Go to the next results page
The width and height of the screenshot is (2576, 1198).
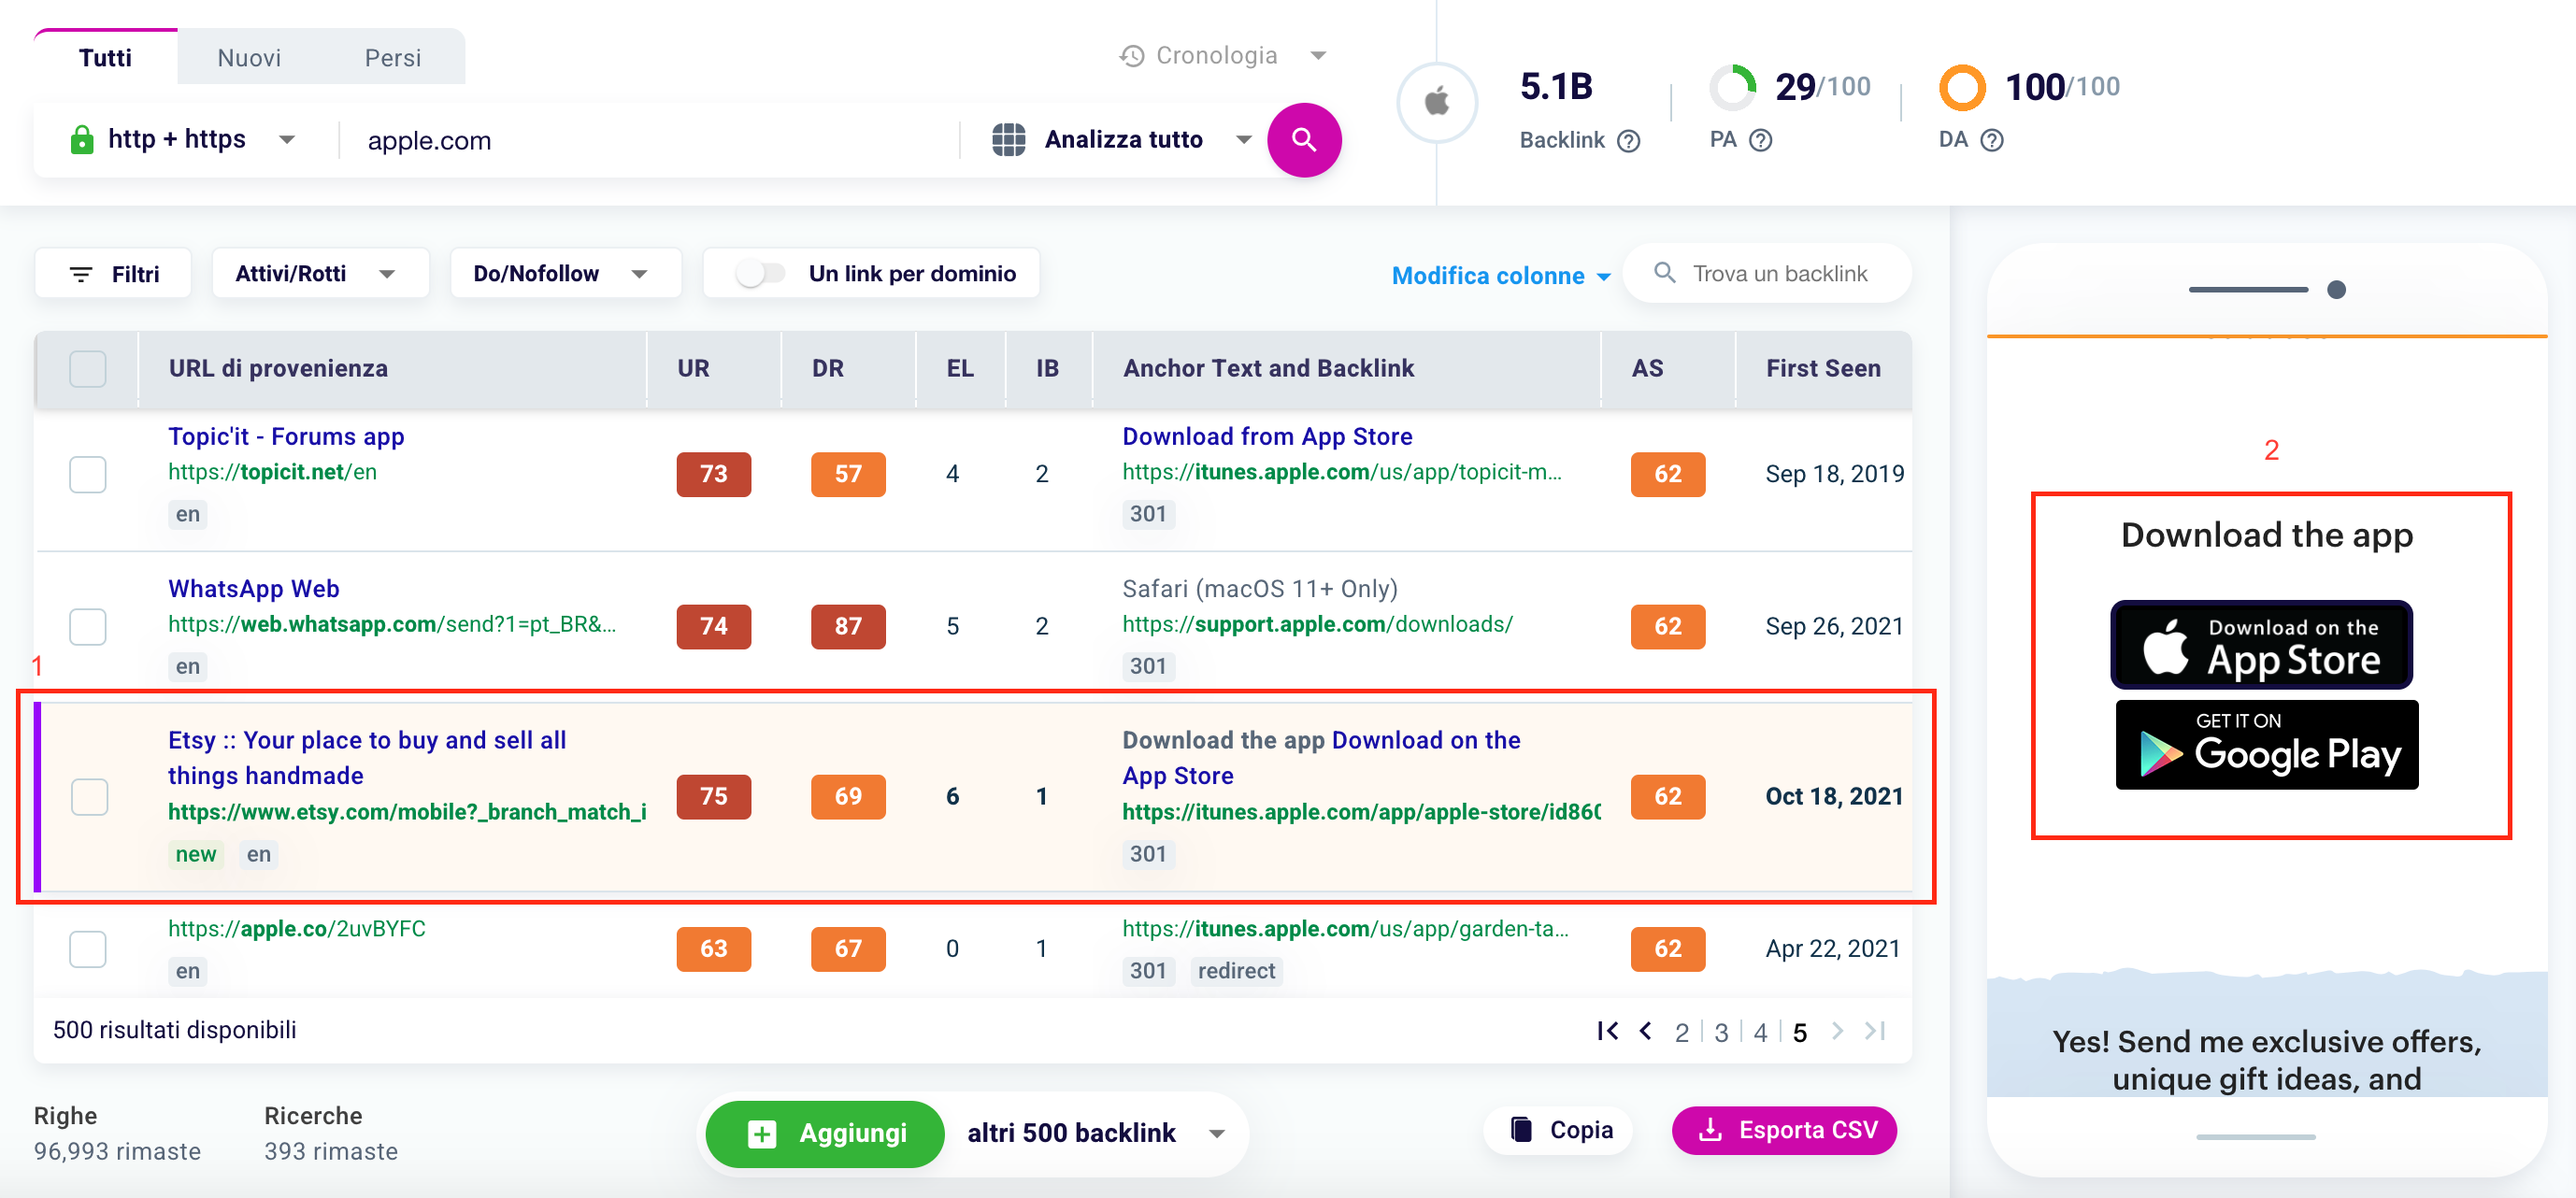(1837, 1031)
